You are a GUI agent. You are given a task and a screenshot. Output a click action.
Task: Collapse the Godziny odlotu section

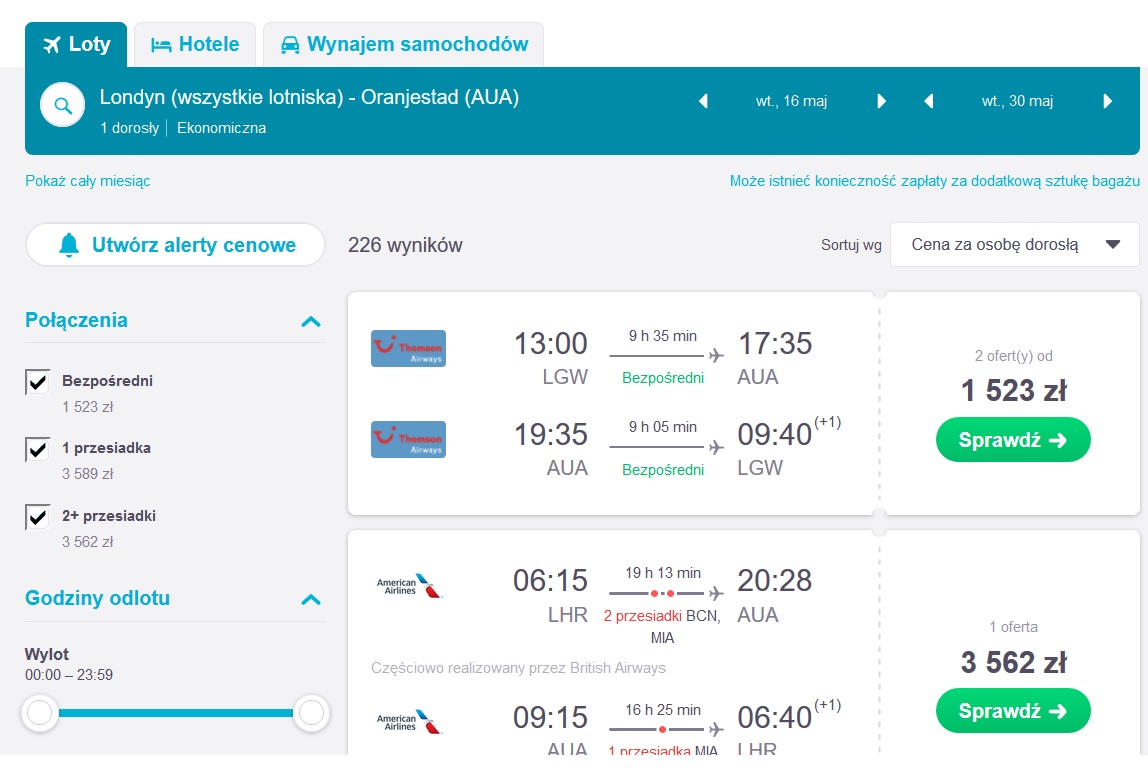311,600
